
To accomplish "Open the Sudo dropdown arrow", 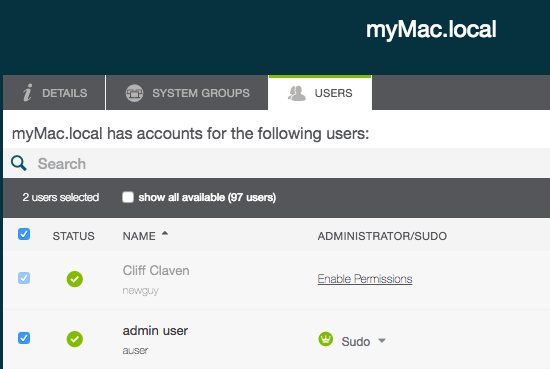I will click(x=382, y=340).
